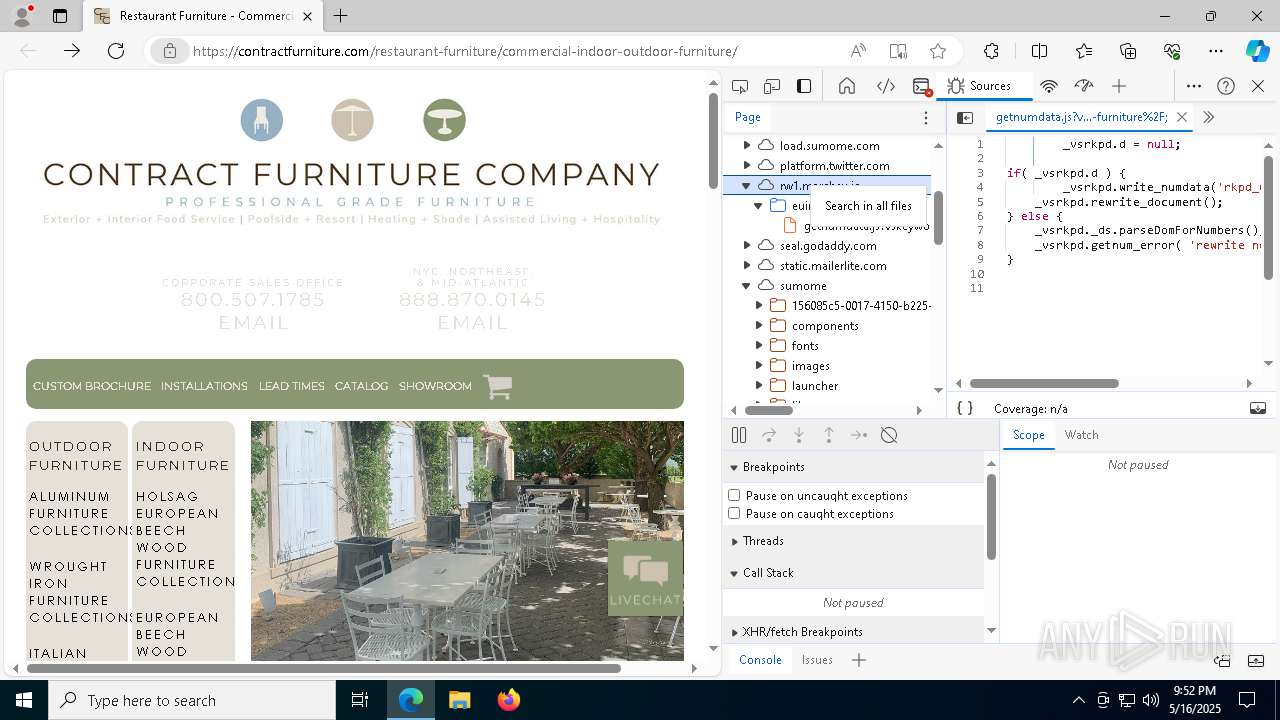Click the Windows taskbar search box
Screen dimensions: 1280x720
coord(192,700)
